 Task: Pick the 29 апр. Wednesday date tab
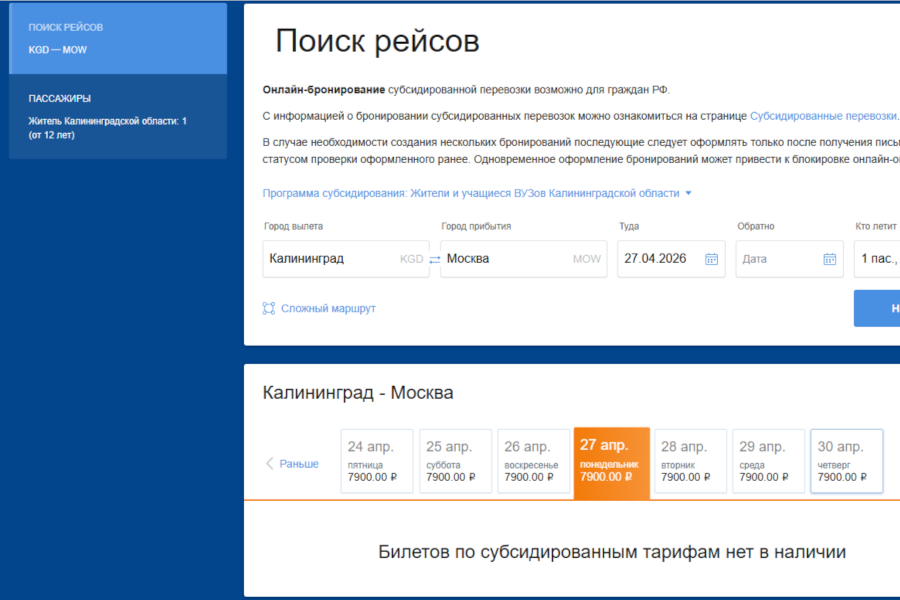(768, 461)
